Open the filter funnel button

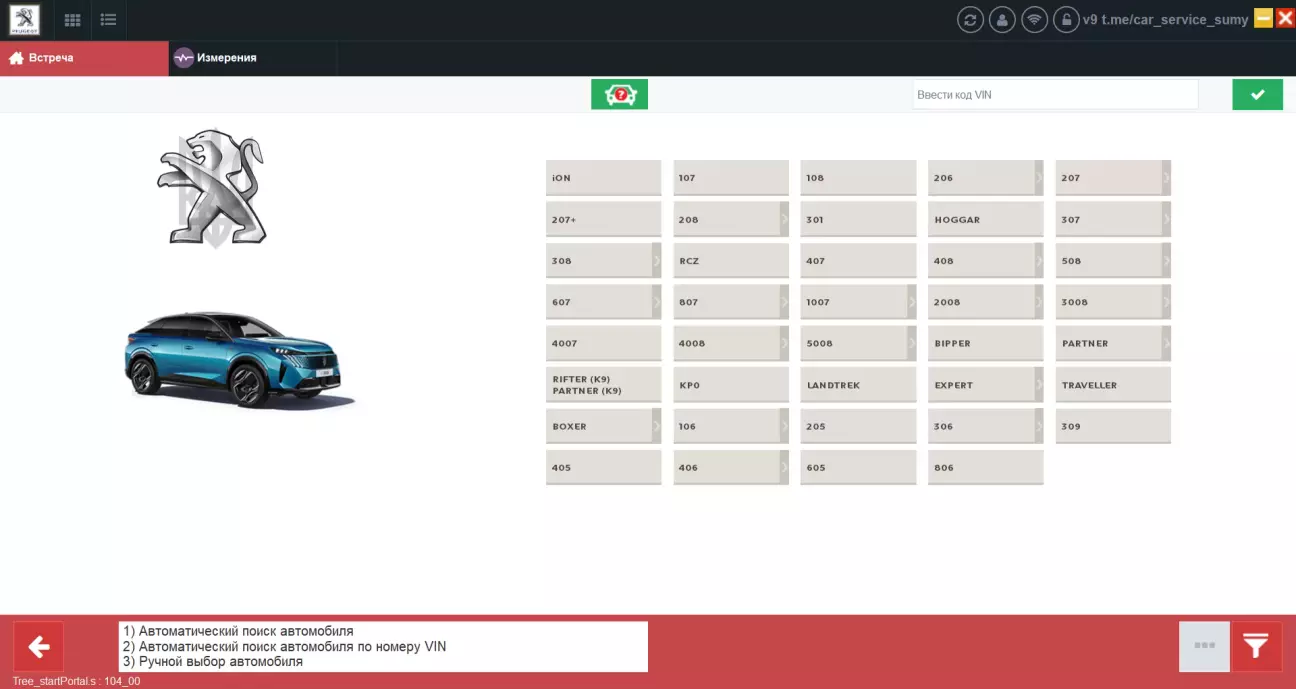(1256, 647)
